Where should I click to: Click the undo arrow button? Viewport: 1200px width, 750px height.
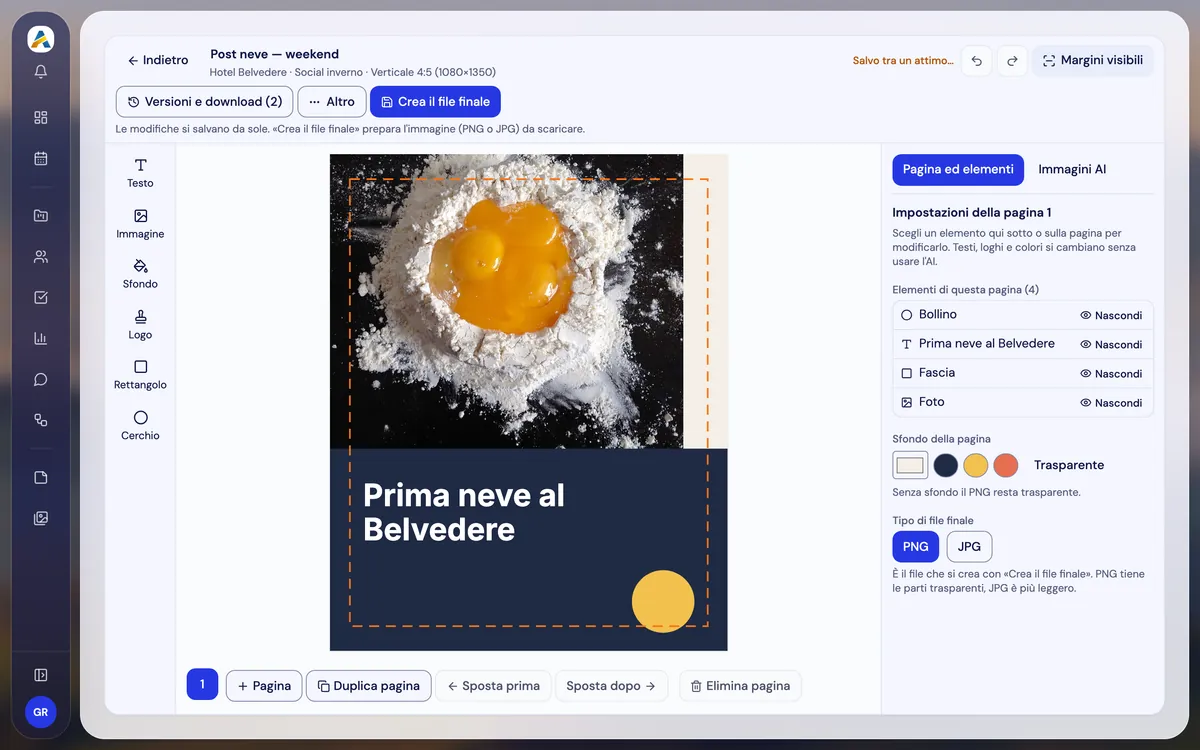[x=977, y=61]
